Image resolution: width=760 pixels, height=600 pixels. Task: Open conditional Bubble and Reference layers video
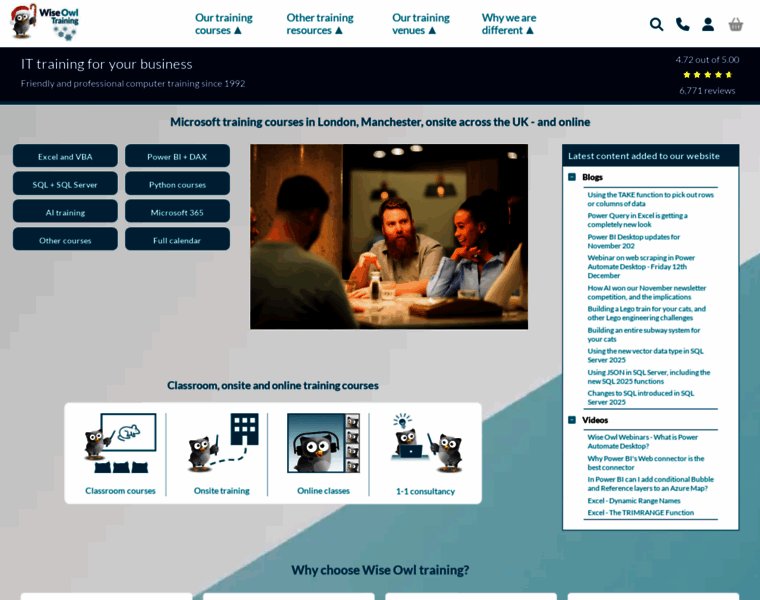pyautogui.click(x=650, y=484)
